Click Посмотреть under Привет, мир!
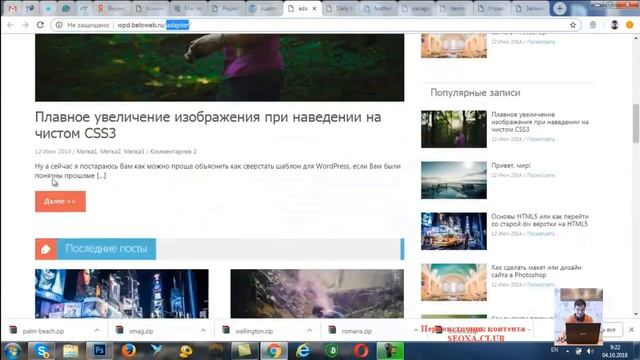This screenshot has width=640, height=360. coord(541,175)
